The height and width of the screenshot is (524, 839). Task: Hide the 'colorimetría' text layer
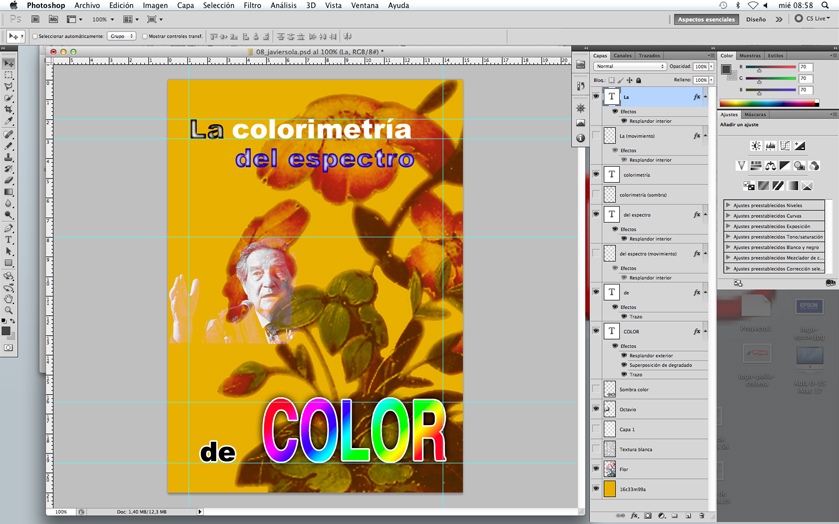click(596, 174)
